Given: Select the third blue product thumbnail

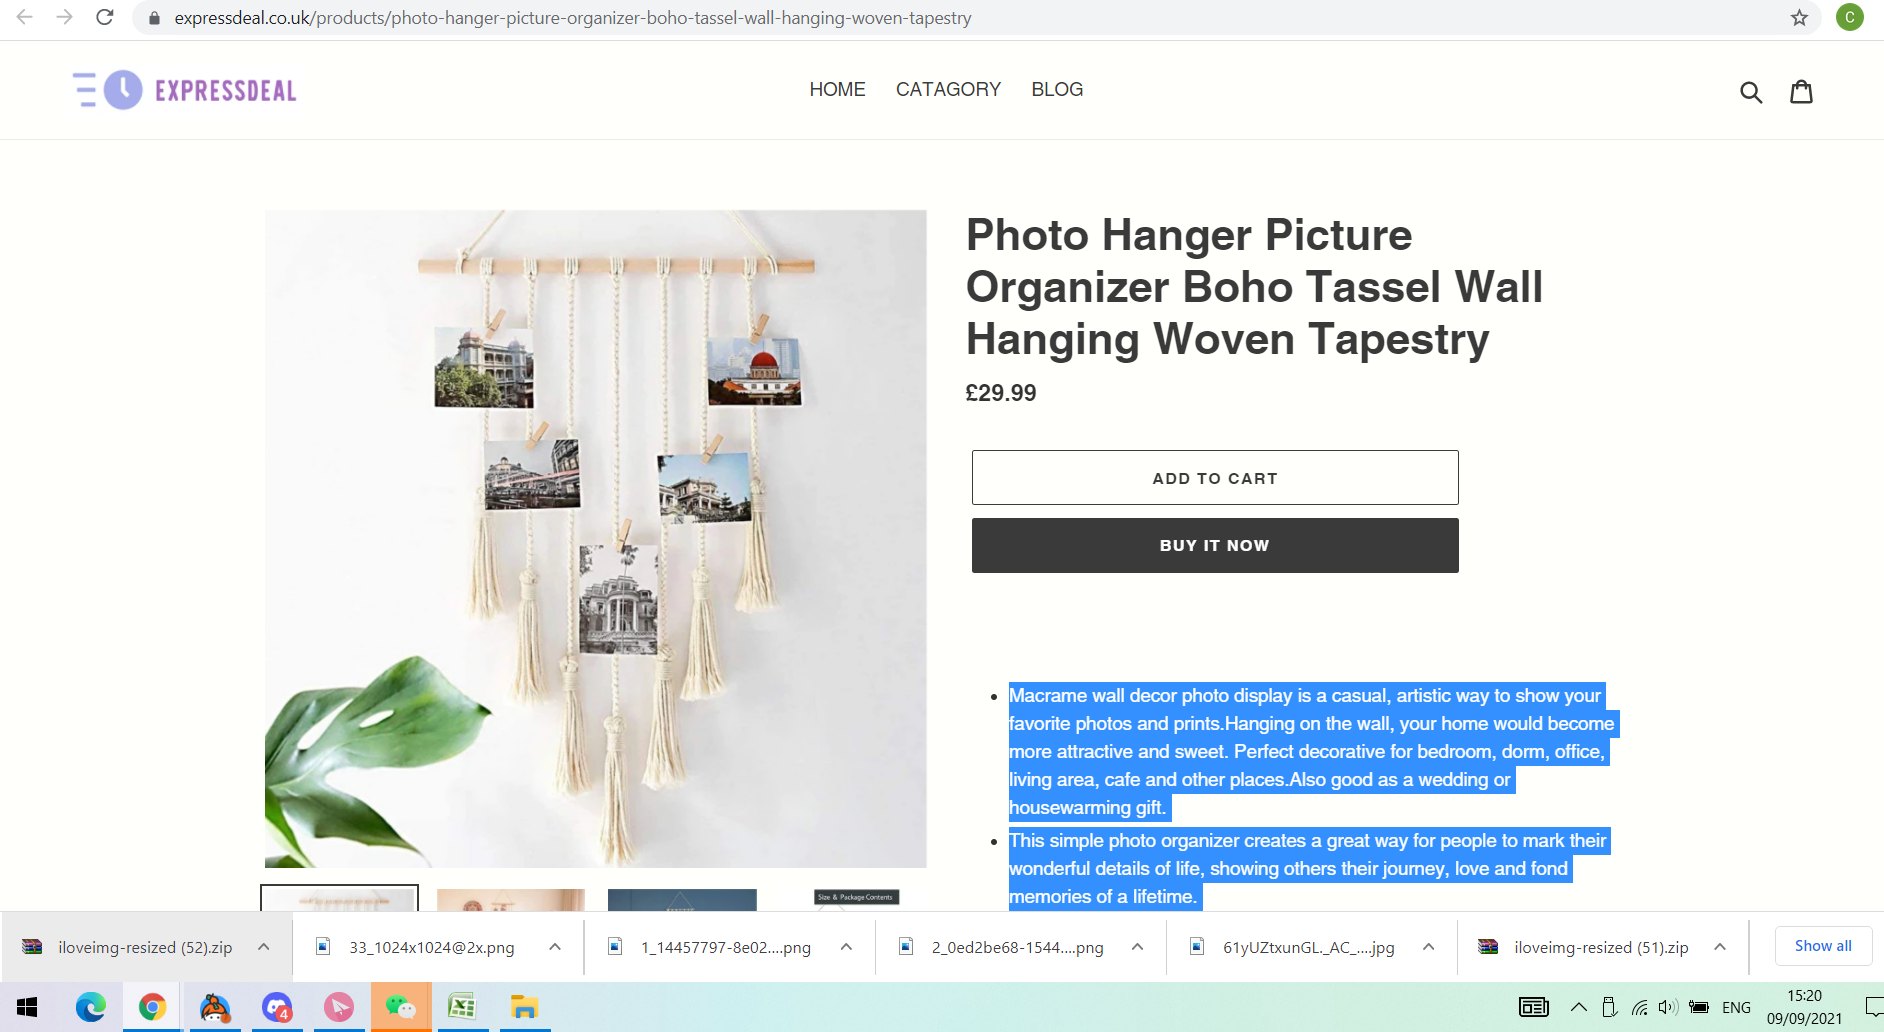Looking at the screenshot, I should coord(682,899).
